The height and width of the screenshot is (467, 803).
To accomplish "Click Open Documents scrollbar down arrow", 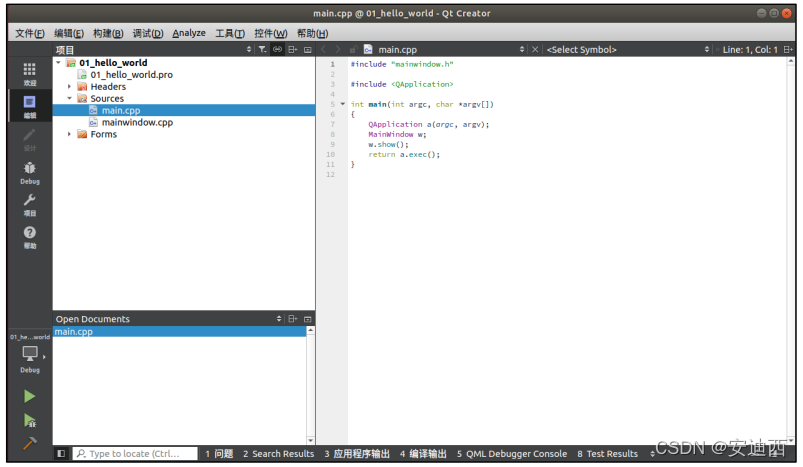I will (x=310, y=440).
